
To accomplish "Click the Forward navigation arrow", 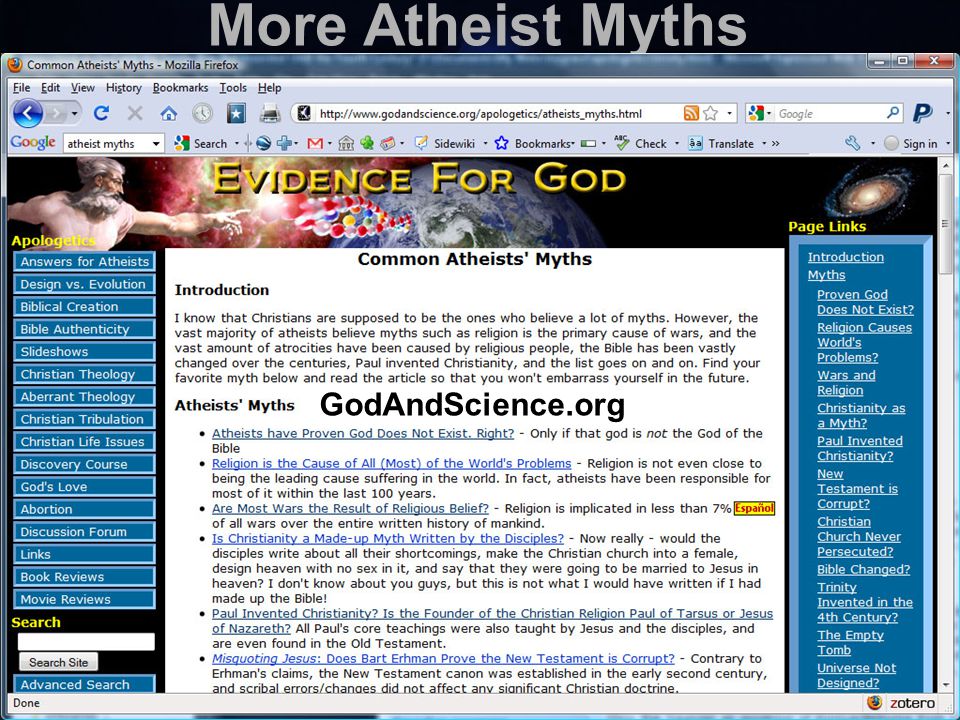I will click(x=56, y=113).
